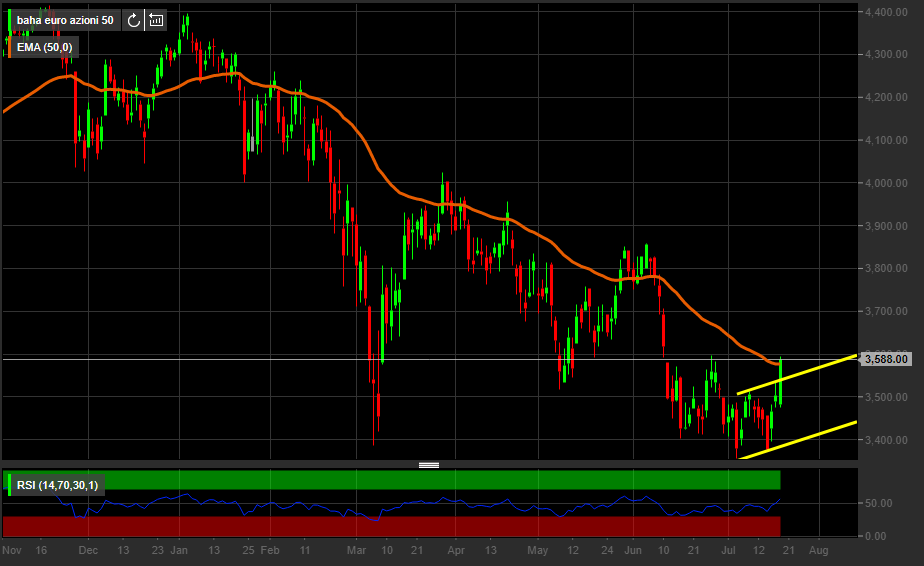Click the 'Aug' date axis label
Viewport: 924px width, 566px height.
(819, 551)
